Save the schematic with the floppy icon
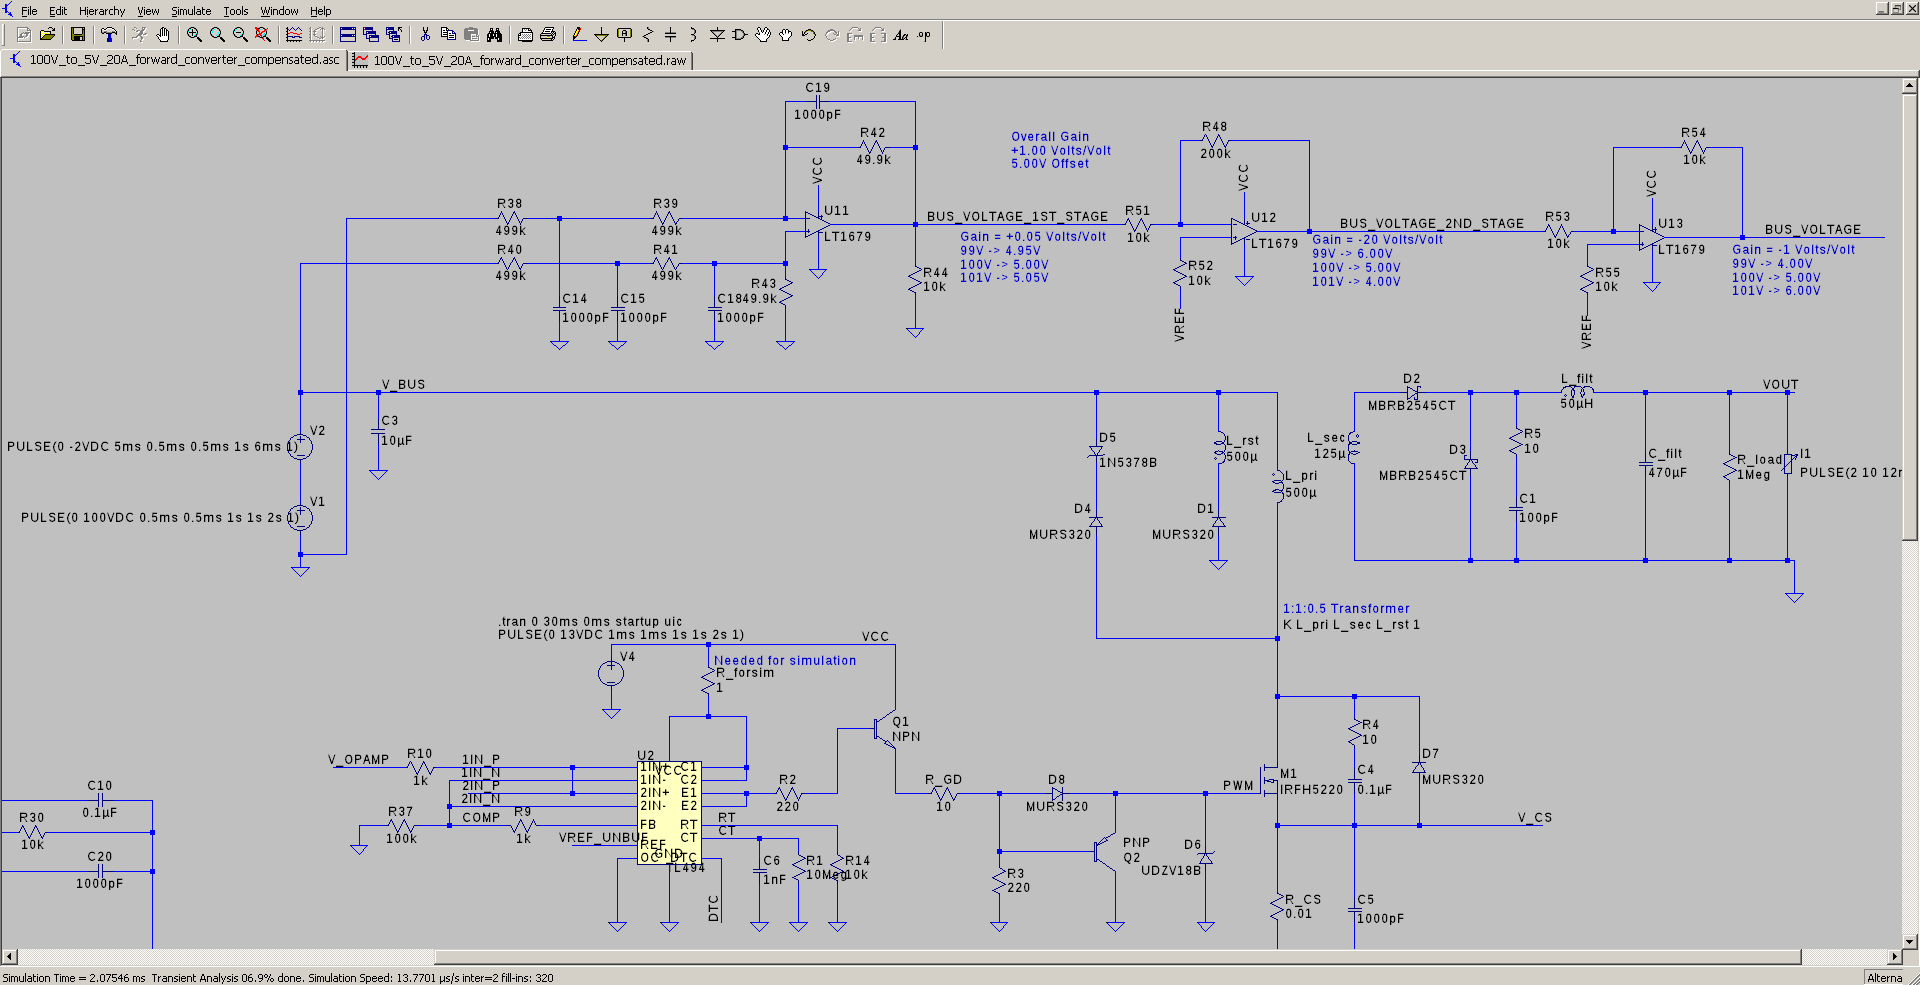 (x=78, y=35)
